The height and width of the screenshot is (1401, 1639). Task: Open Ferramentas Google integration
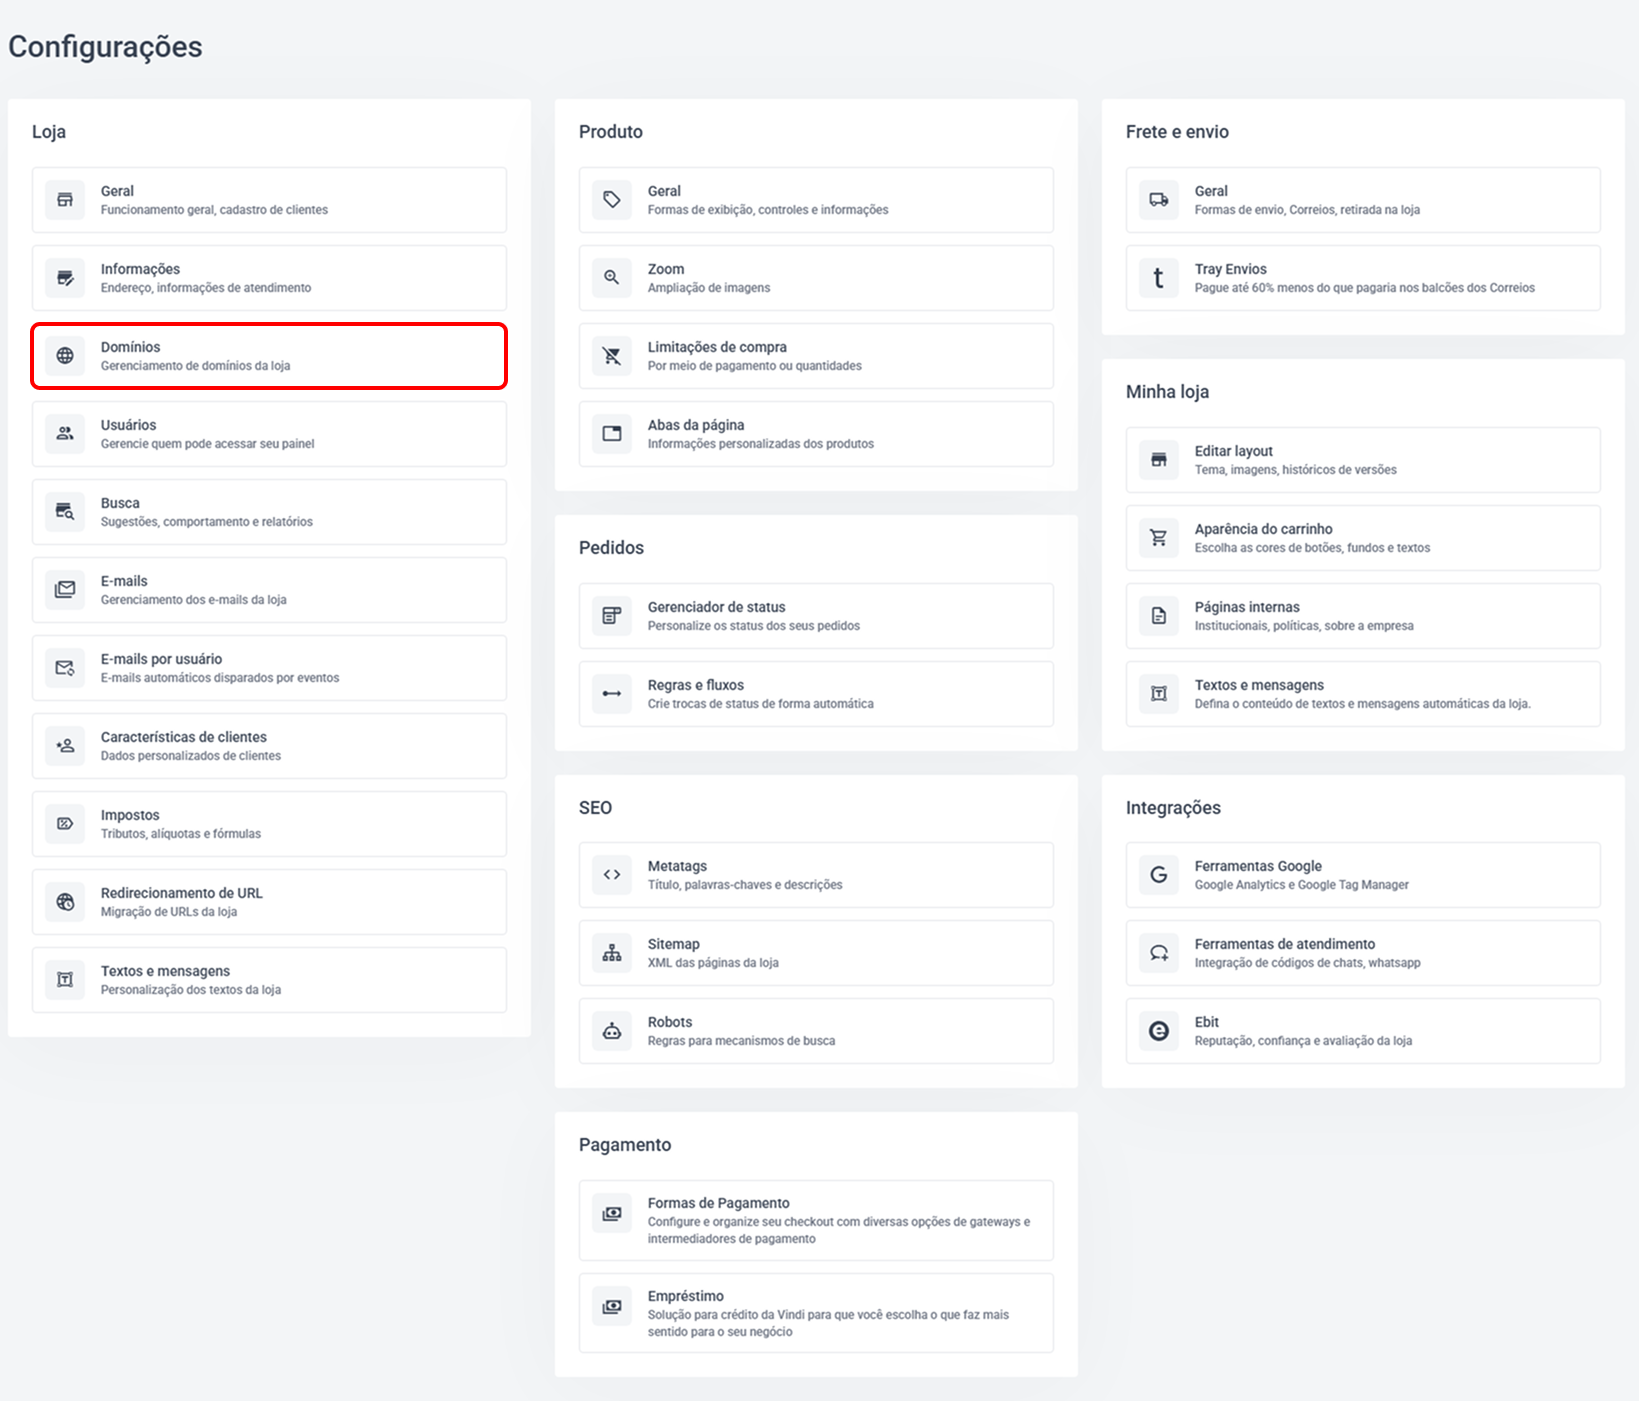coord(1363,875)
